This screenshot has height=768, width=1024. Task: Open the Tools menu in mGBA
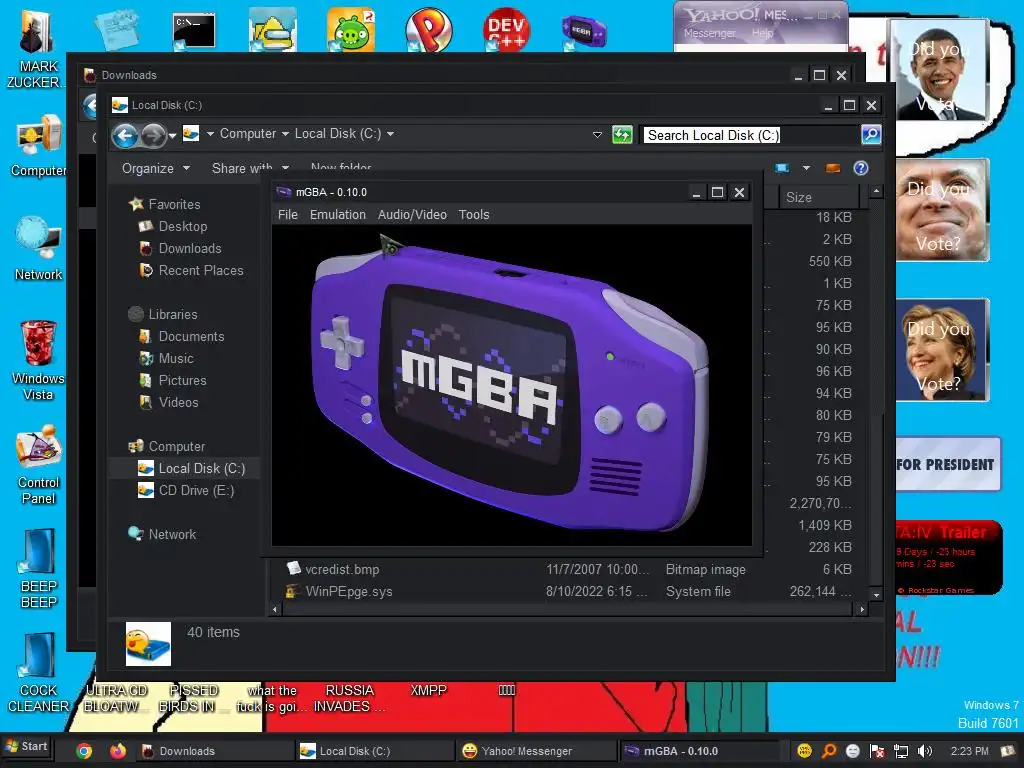click(x=473, y=214)
